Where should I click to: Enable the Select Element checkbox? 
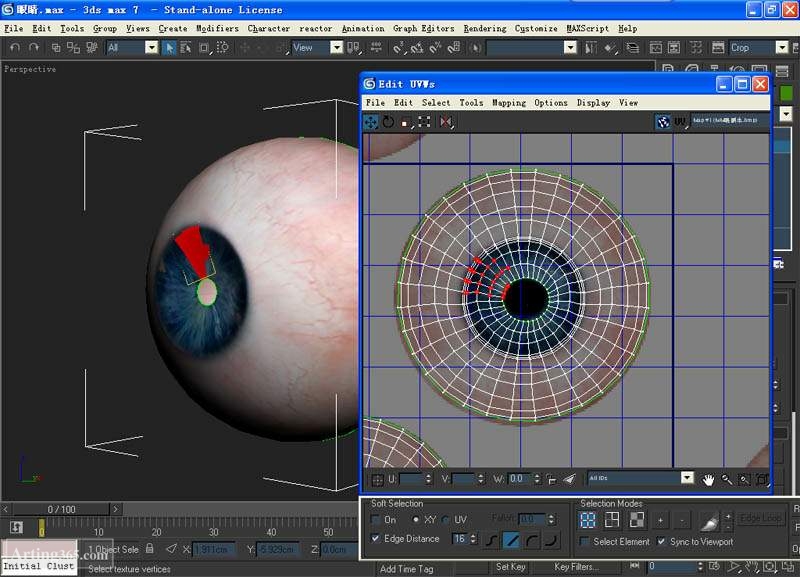click(585, 541)
